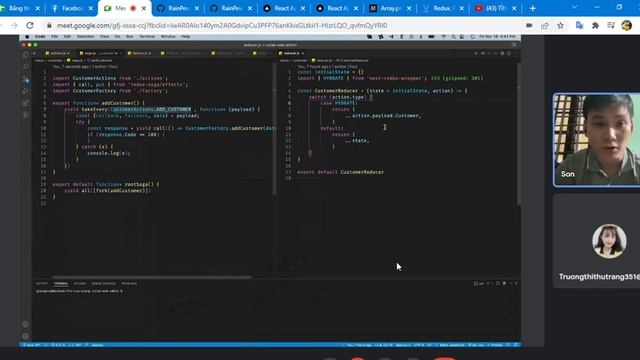
Task: Open the tab search chevron in the title bar
Action: point(574,7)
